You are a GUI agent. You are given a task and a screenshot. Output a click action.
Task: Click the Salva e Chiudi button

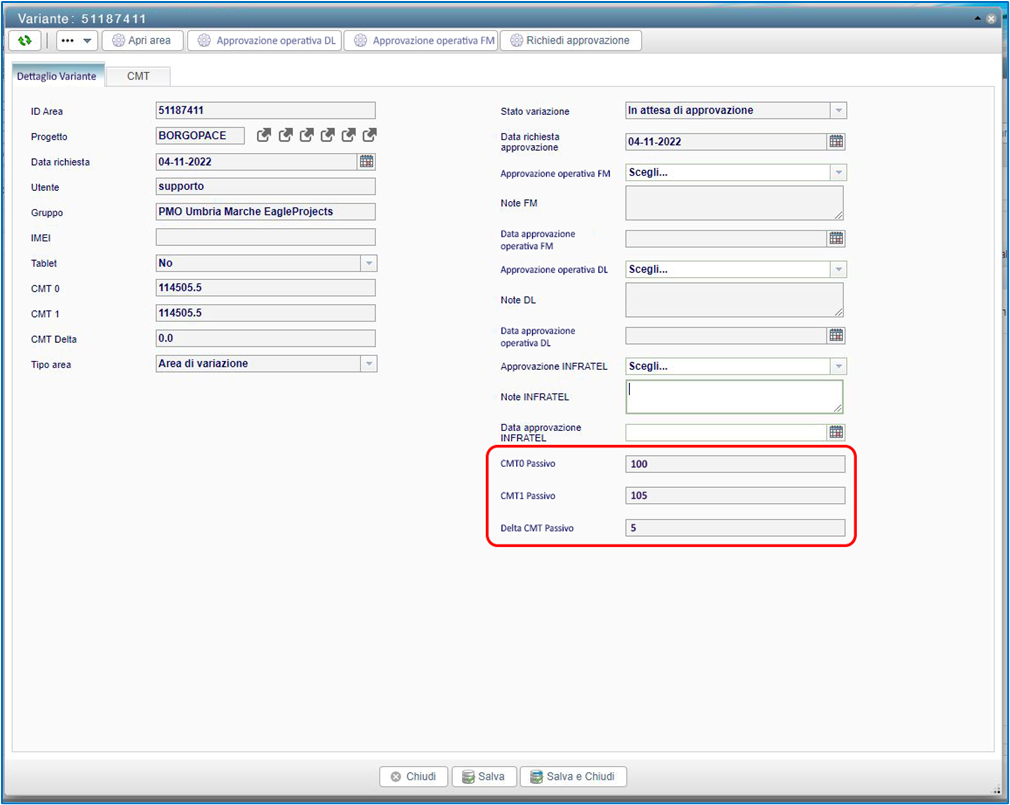click(574, 777)
